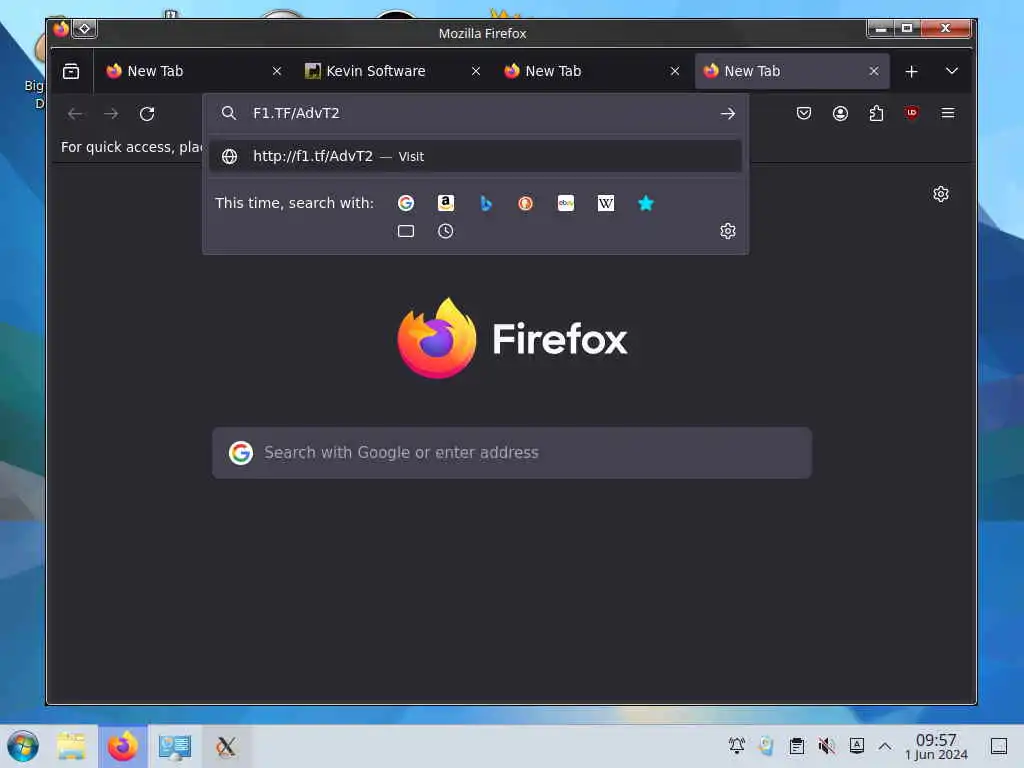Open the clock showing 09:57
This screenshot has height=768, width=1024.
pos(936,746)
